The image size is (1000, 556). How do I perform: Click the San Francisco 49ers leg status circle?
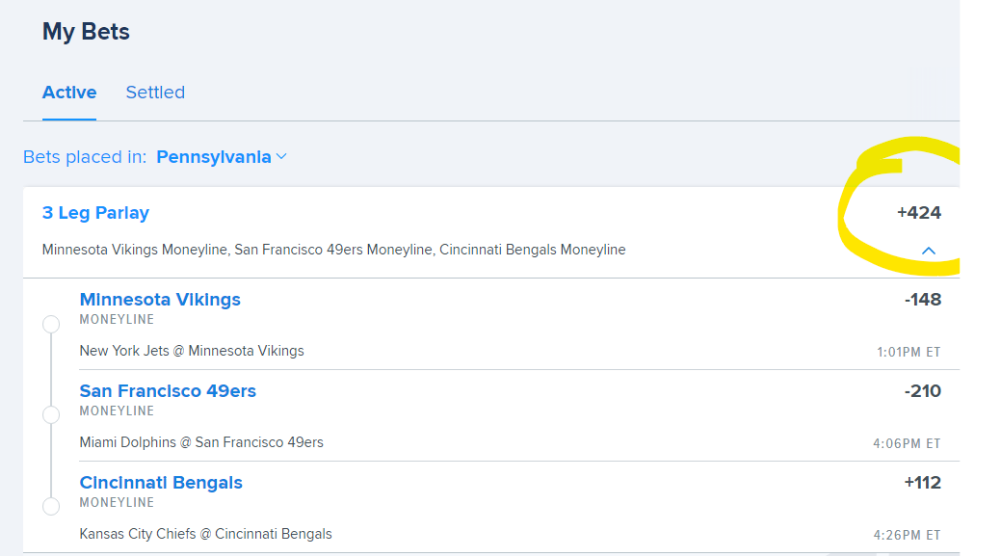click(x=51, y=415)
